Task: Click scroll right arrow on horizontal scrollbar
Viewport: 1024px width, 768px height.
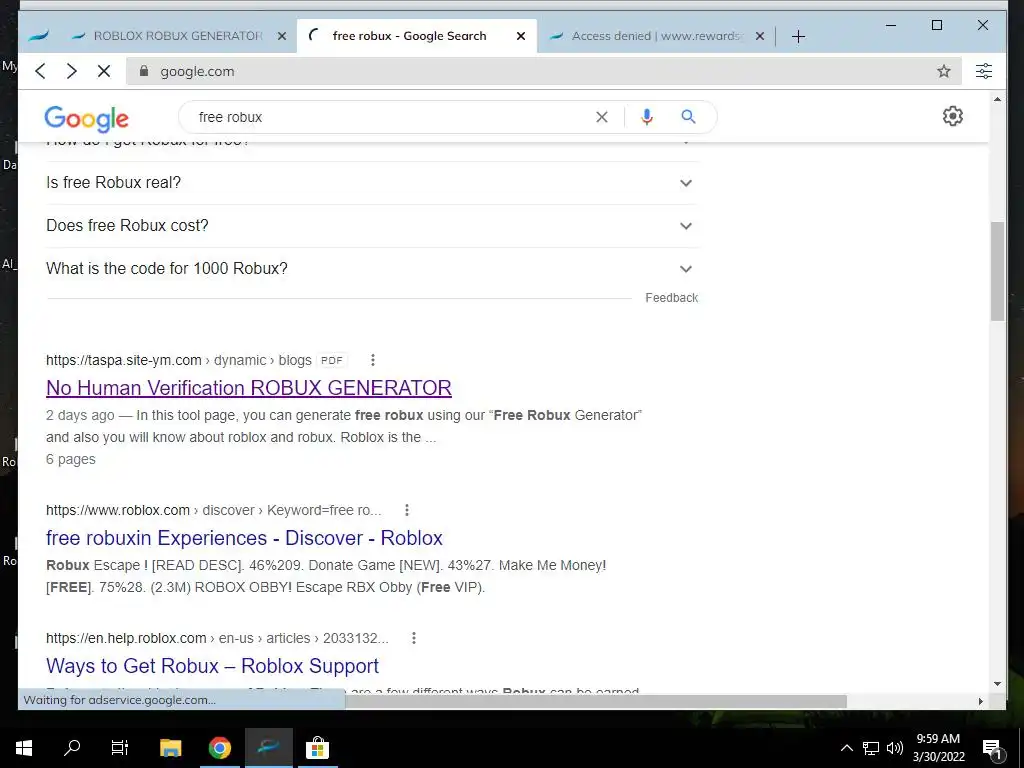Action: tap(980, 701)
